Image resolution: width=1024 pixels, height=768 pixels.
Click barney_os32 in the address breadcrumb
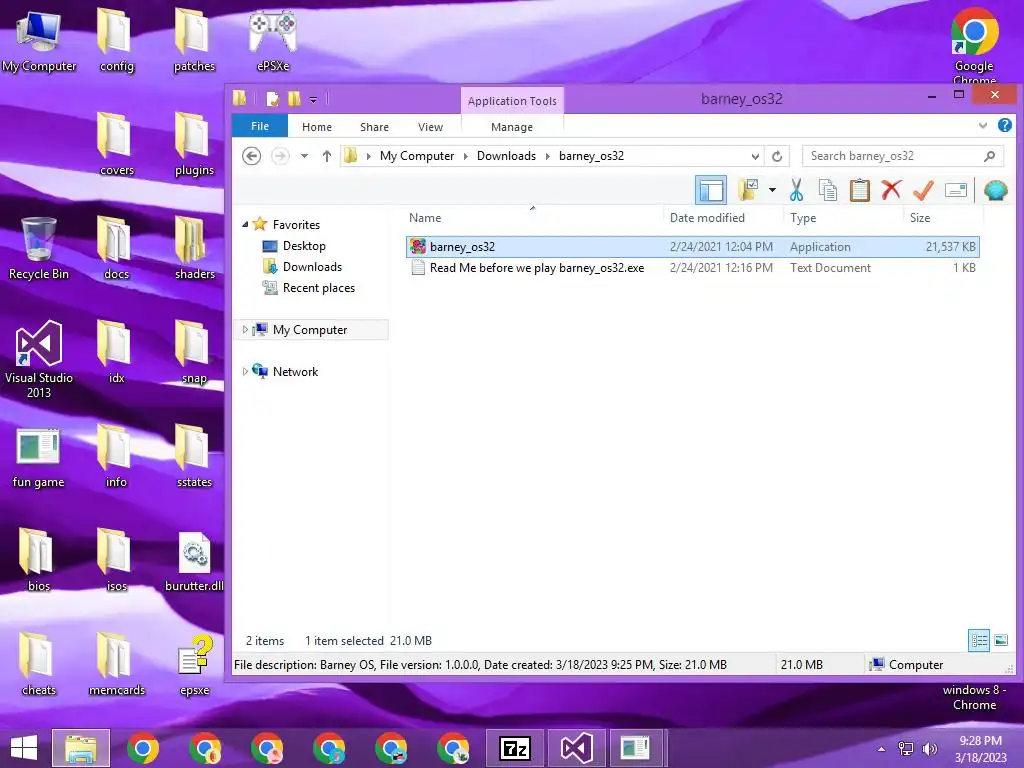[591, 156]
